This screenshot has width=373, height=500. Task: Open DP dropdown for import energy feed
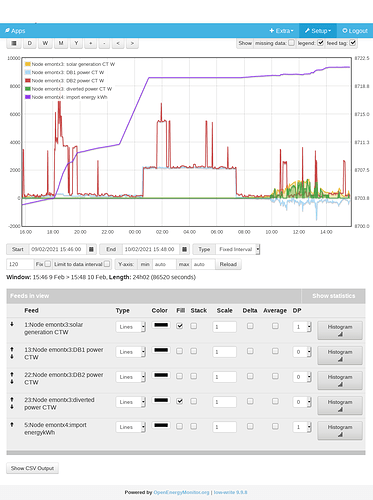[302, 427]
